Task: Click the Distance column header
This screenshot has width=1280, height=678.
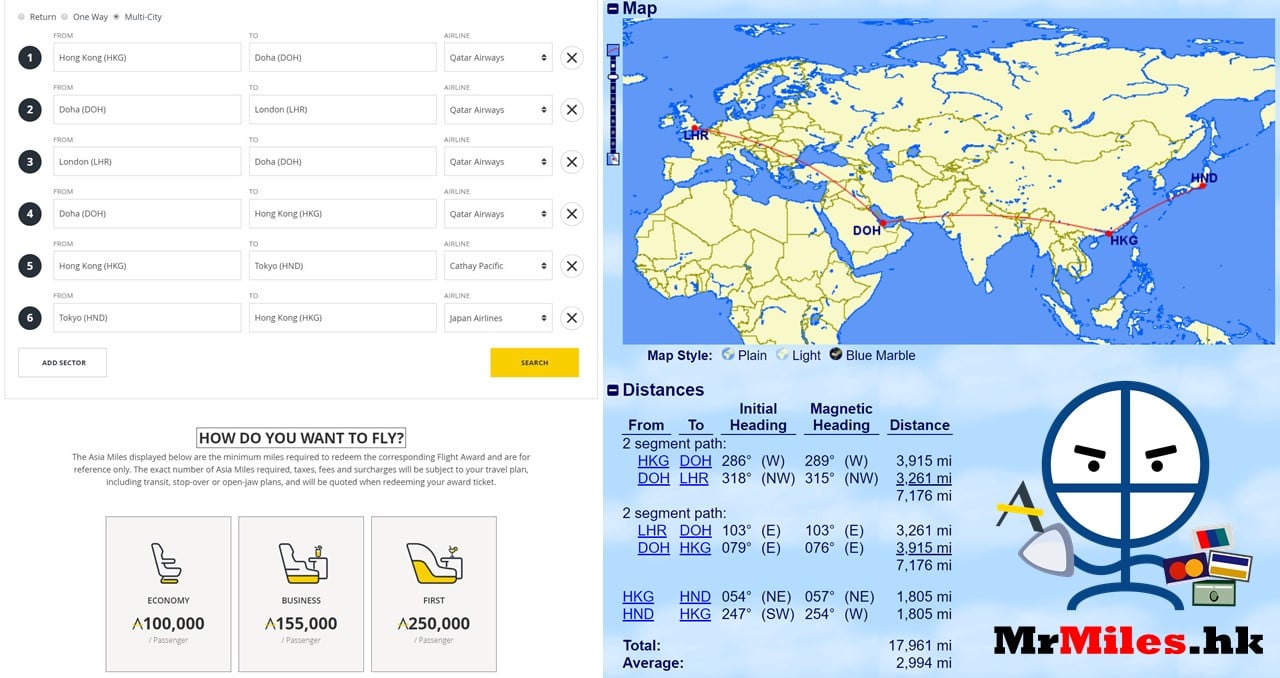Action: pos(919,425)
